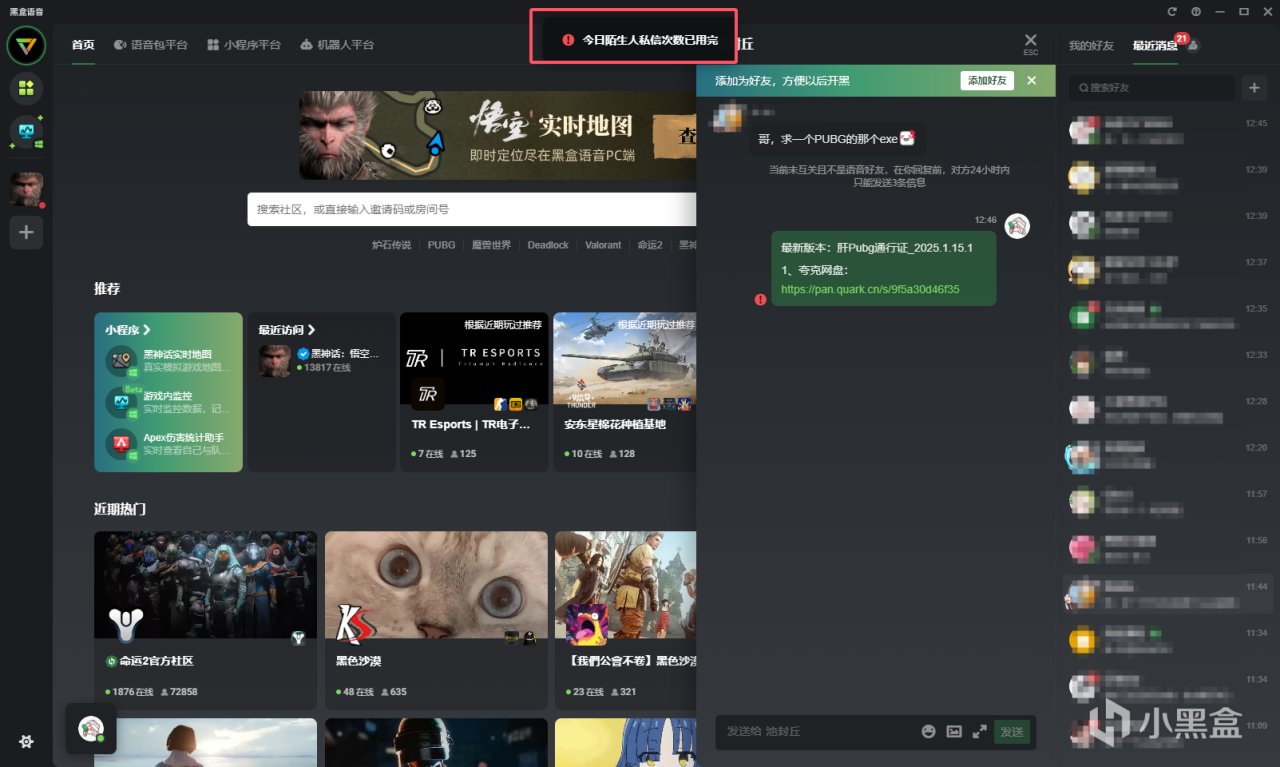Open the game monitor sidebar icon
1280x767 pixels.
pyautogui.click(x=26, y=132)
